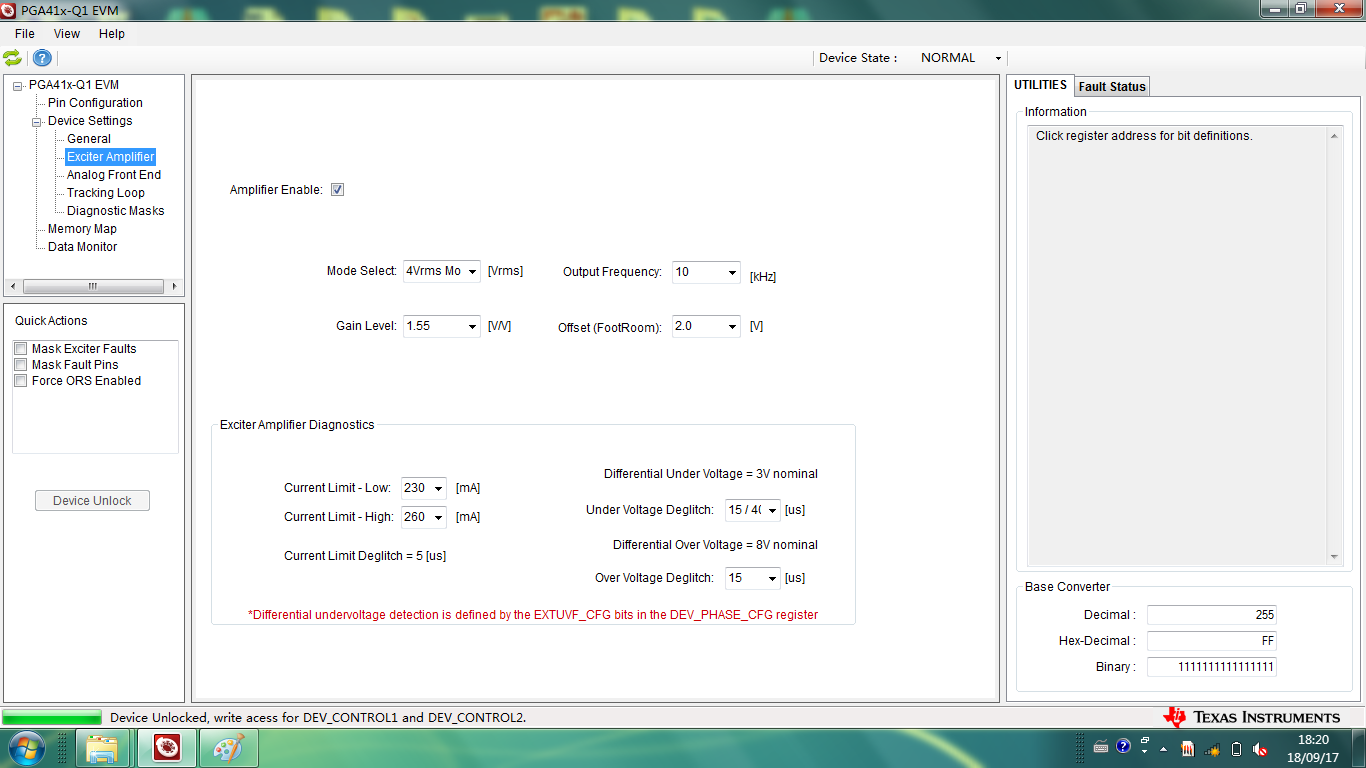Click the Binary input field

point(1212,667)
